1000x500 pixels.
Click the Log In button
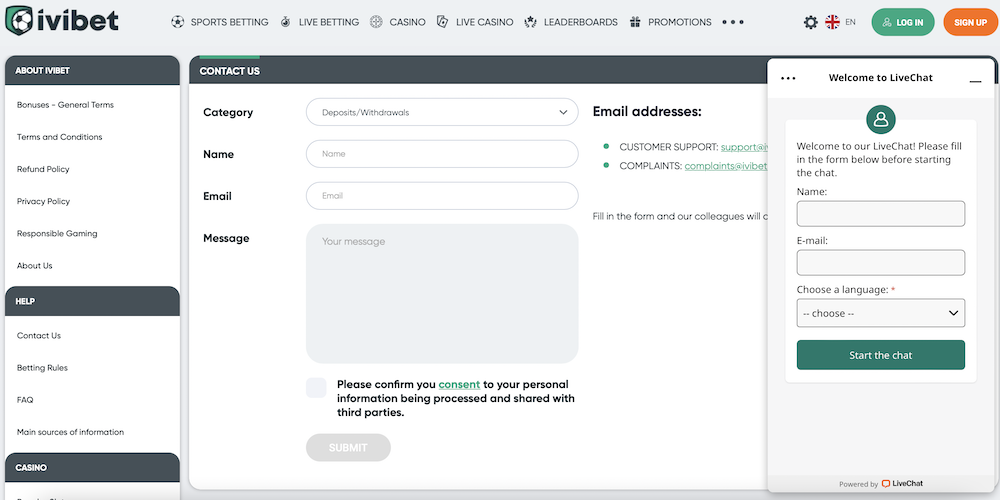pos(903,22)
